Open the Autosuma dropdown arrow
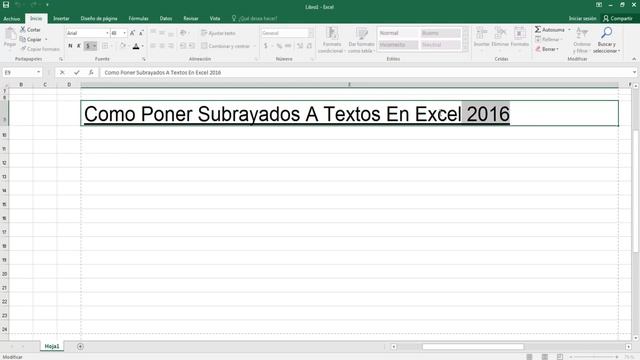The image size is (640, 360). pyautogui.click(x=569, y=29)
